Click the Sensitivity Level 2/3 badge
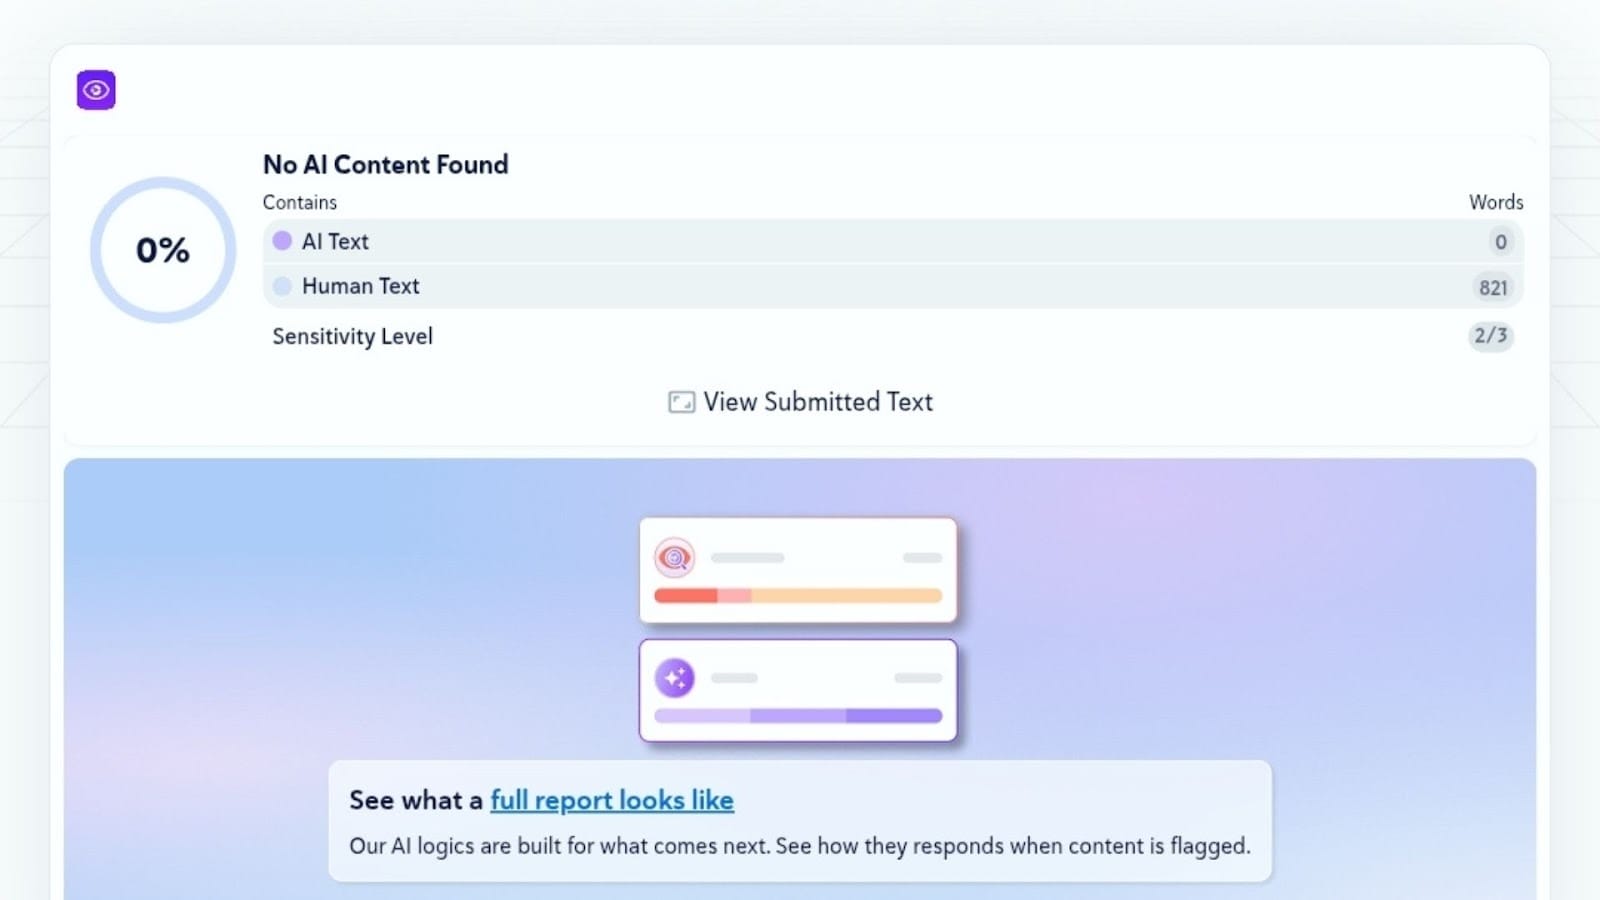Viewport: 1600px width, 900px height. click(1490, 335)
